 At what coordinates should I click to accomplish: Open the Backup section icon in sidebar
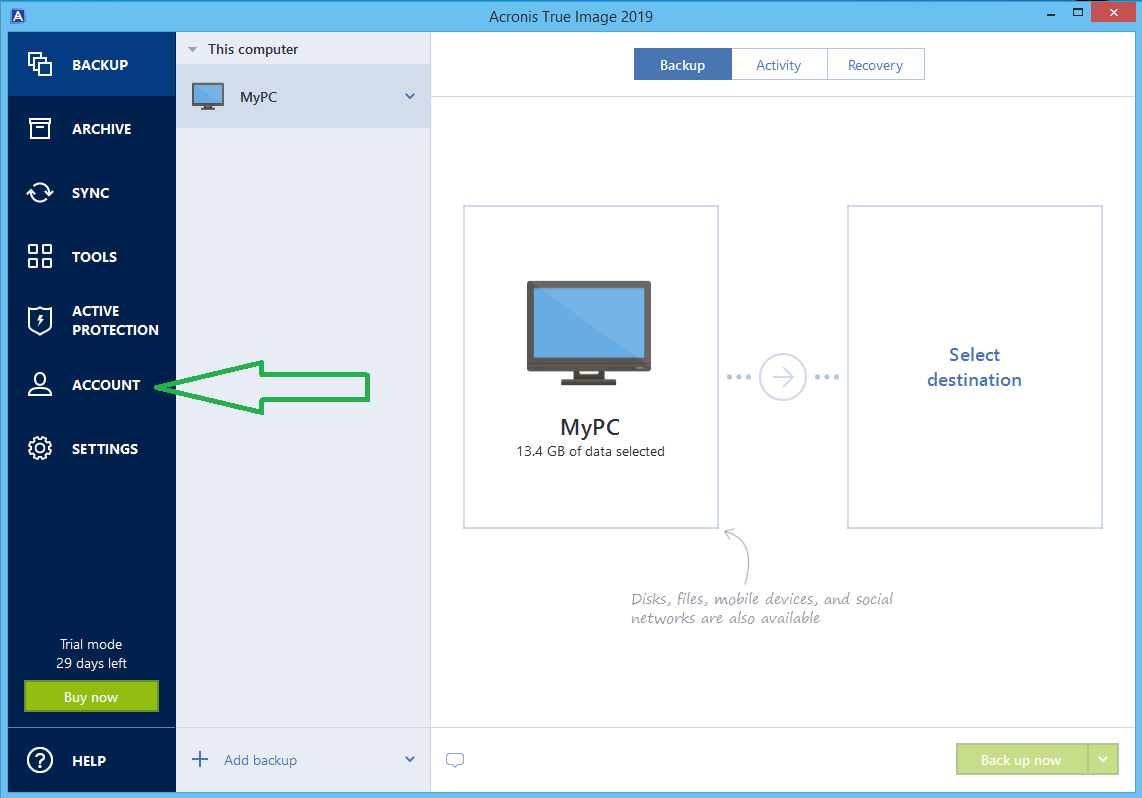coord(40,64)
